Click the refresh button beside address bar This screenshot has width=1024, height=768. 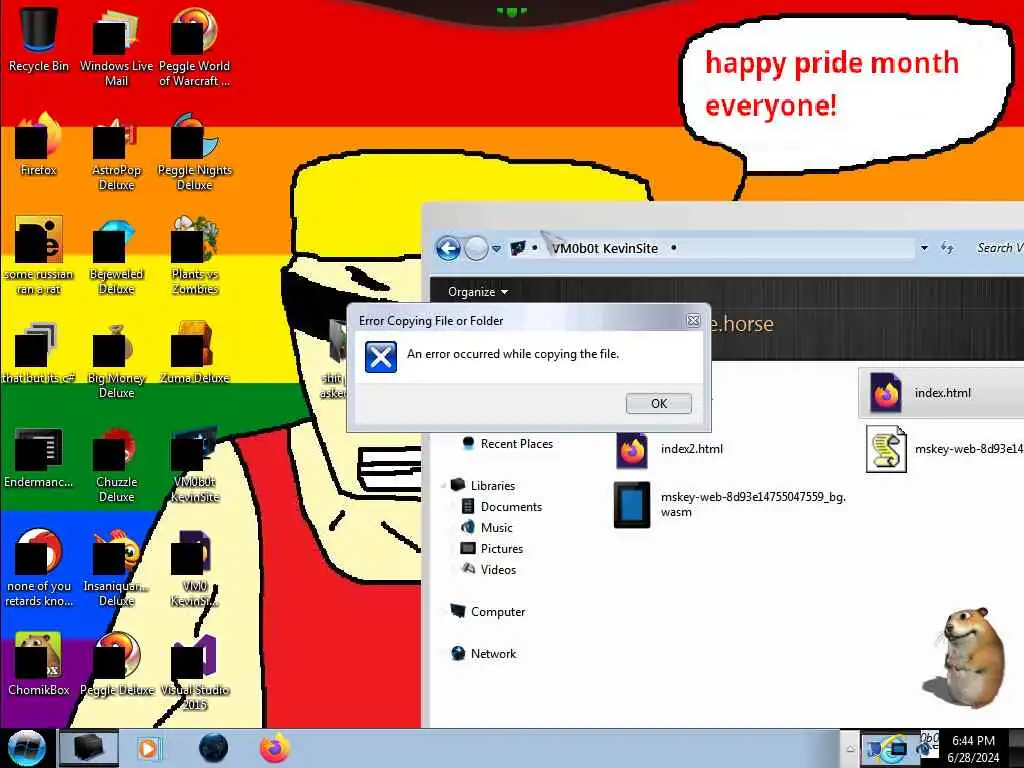point(948,248)
